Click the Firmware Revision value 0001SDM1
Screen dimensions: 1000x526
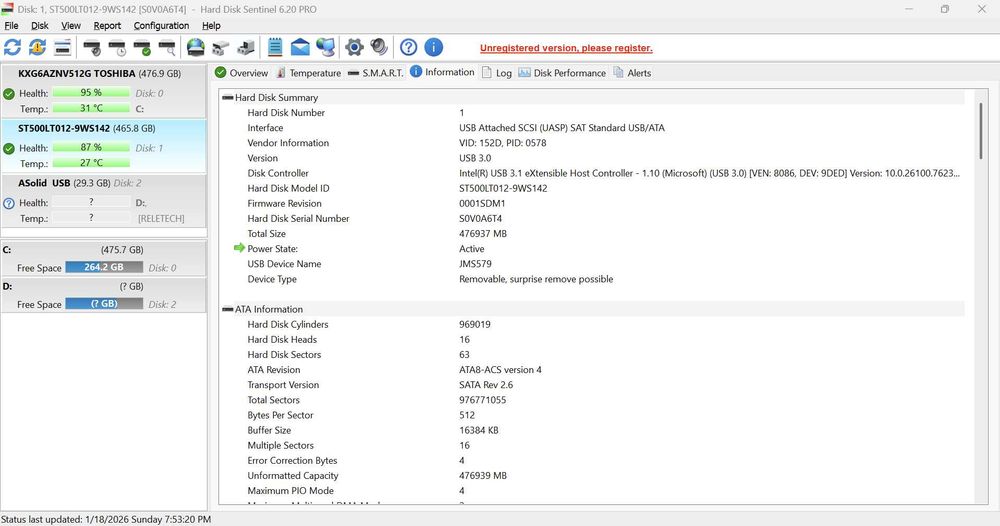click(482, 203)
